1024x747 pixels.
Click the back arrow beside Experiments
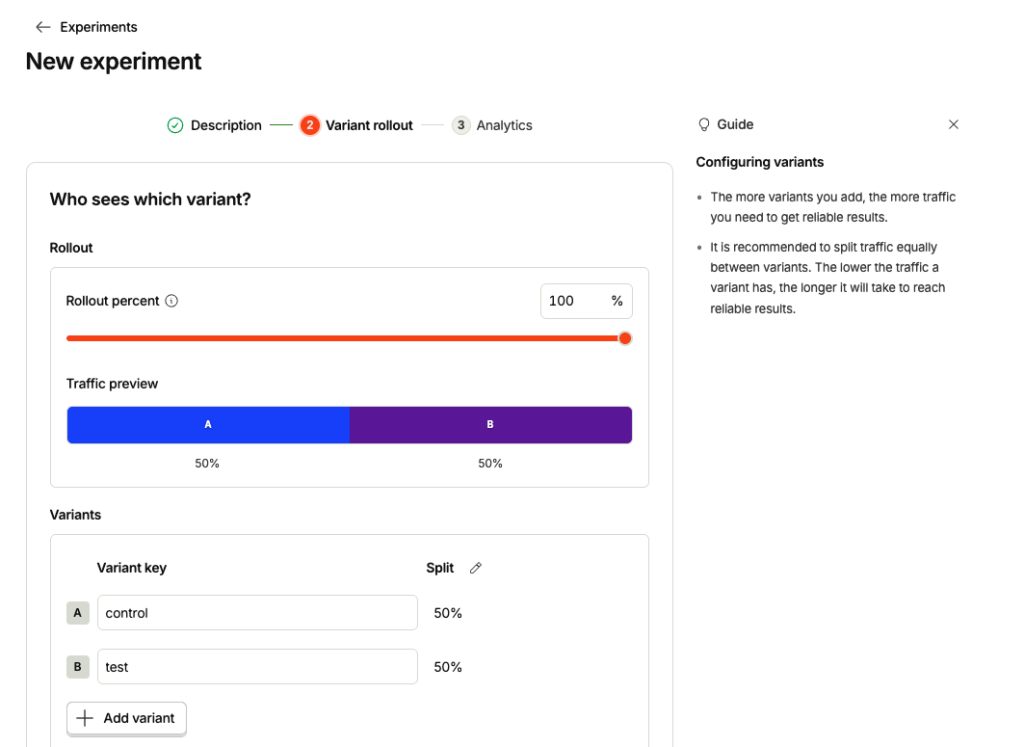click(43, 27)
